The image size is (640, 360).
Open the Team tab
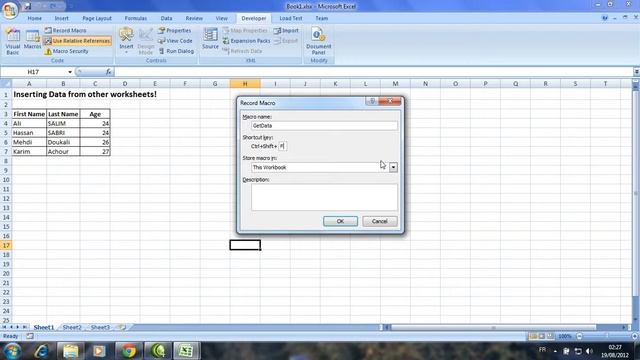[x=321, y=18]
